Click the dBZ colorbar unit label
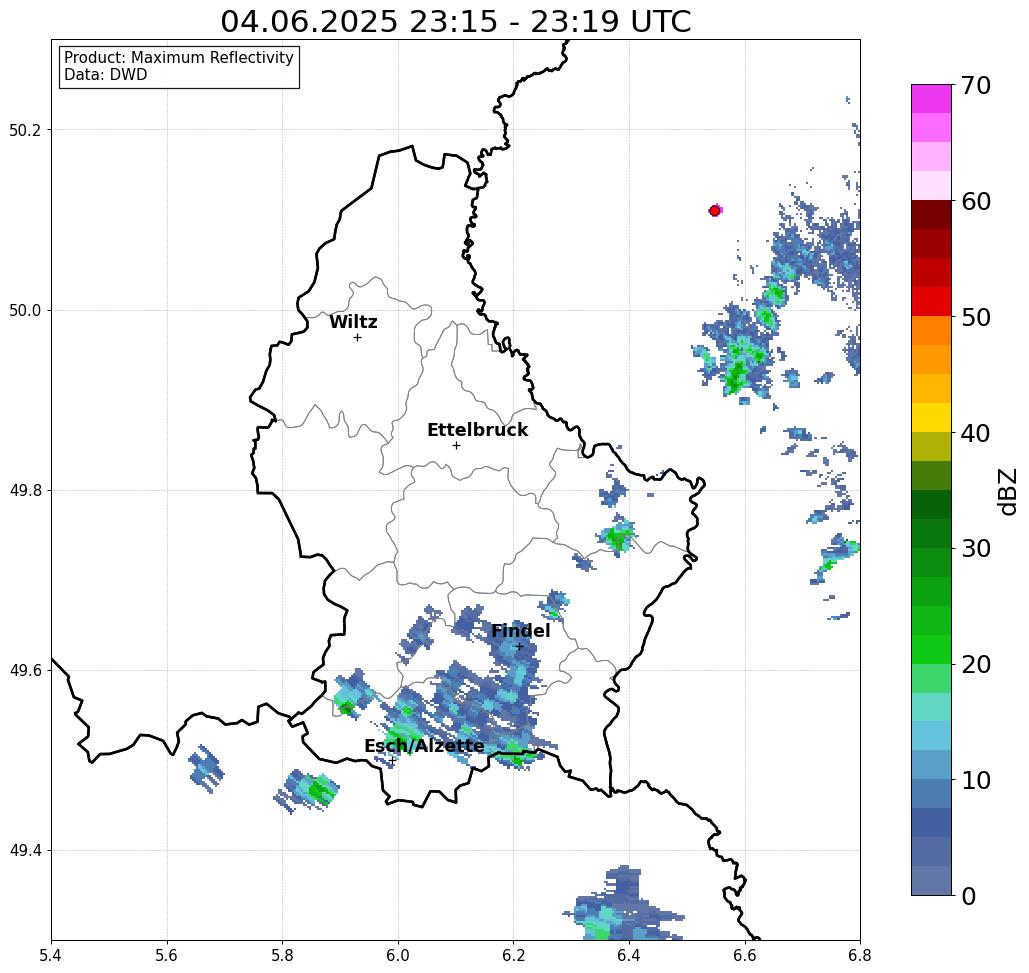 [x=1007, y=491]
